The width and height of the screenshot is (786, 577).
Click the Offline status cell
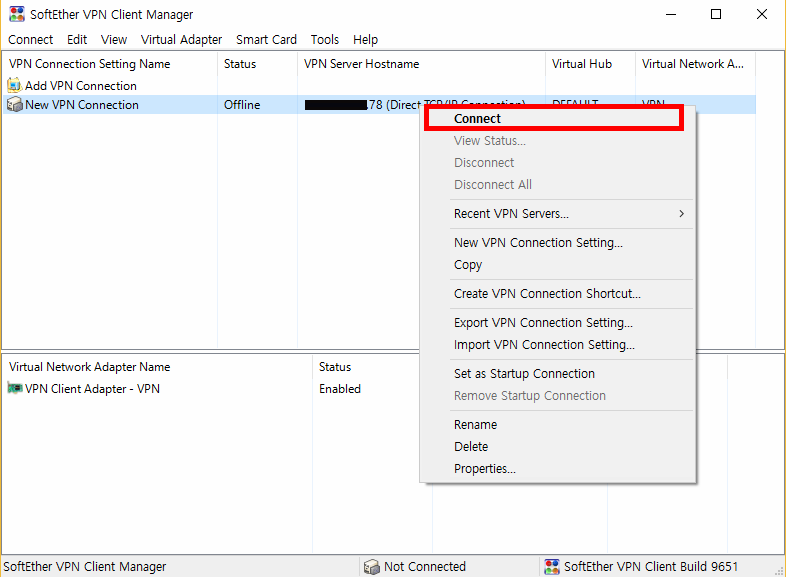click(242, 105)
